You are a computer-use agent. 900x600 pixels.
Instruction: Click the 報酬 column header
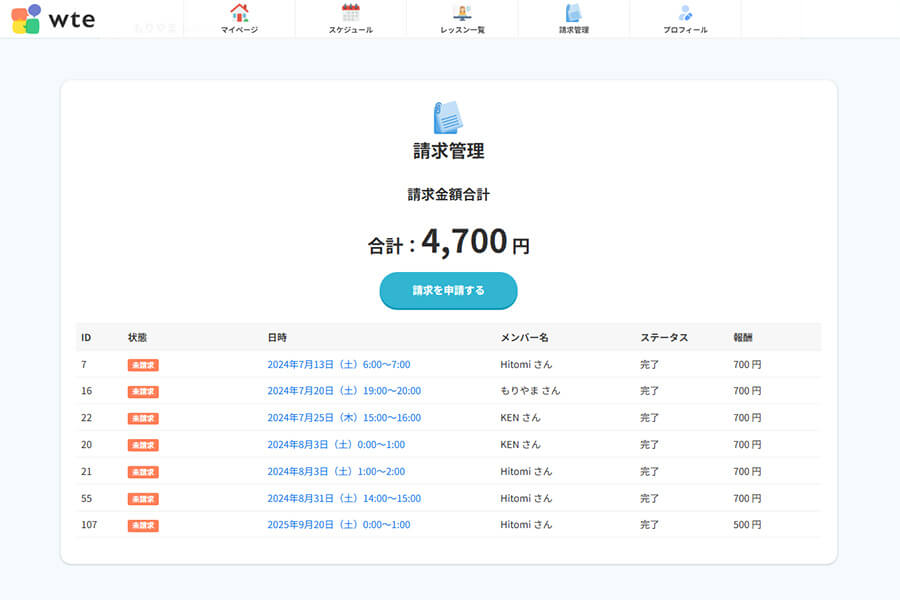[744, 337]
